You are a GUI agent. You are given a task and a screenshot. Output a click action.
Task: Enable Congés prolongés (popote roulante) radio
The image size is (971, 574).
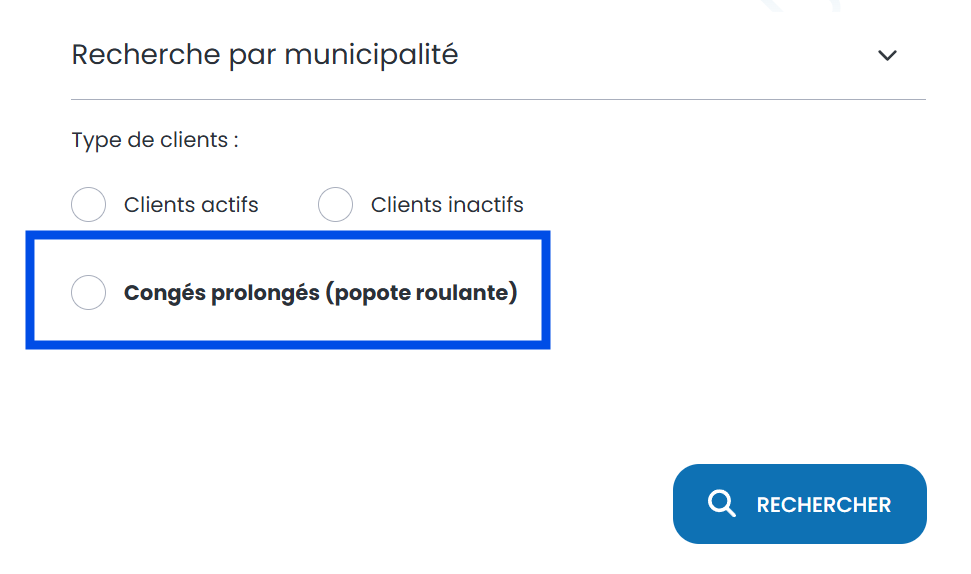click(89, 293)
